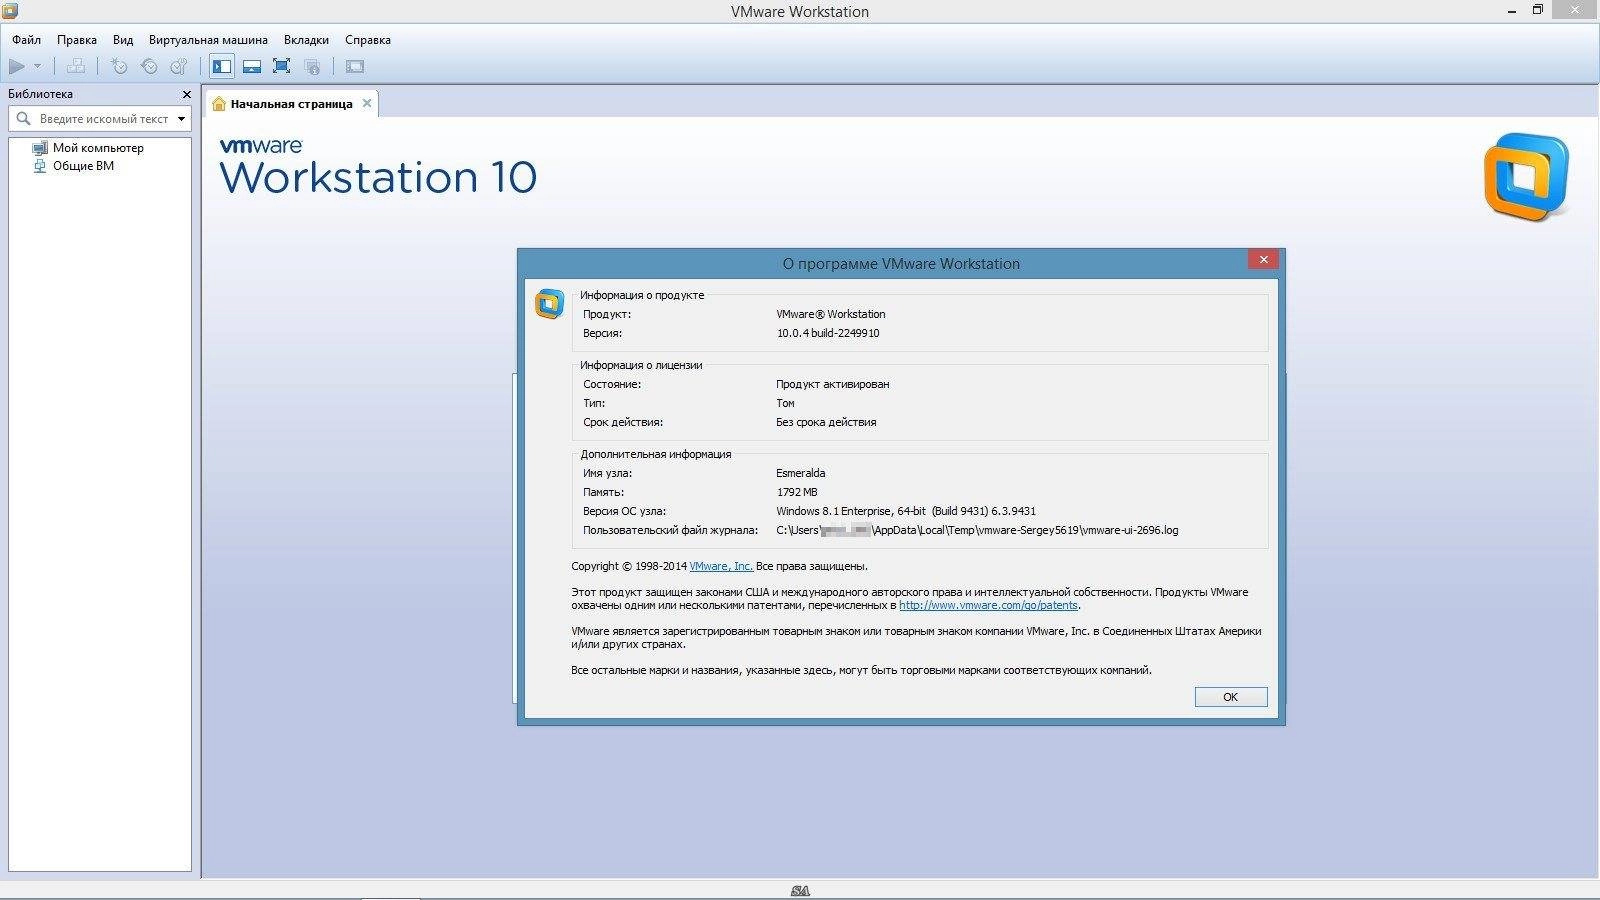Open the Справка menu
The width and height of the screenshot is (1600, 900).
368,40
